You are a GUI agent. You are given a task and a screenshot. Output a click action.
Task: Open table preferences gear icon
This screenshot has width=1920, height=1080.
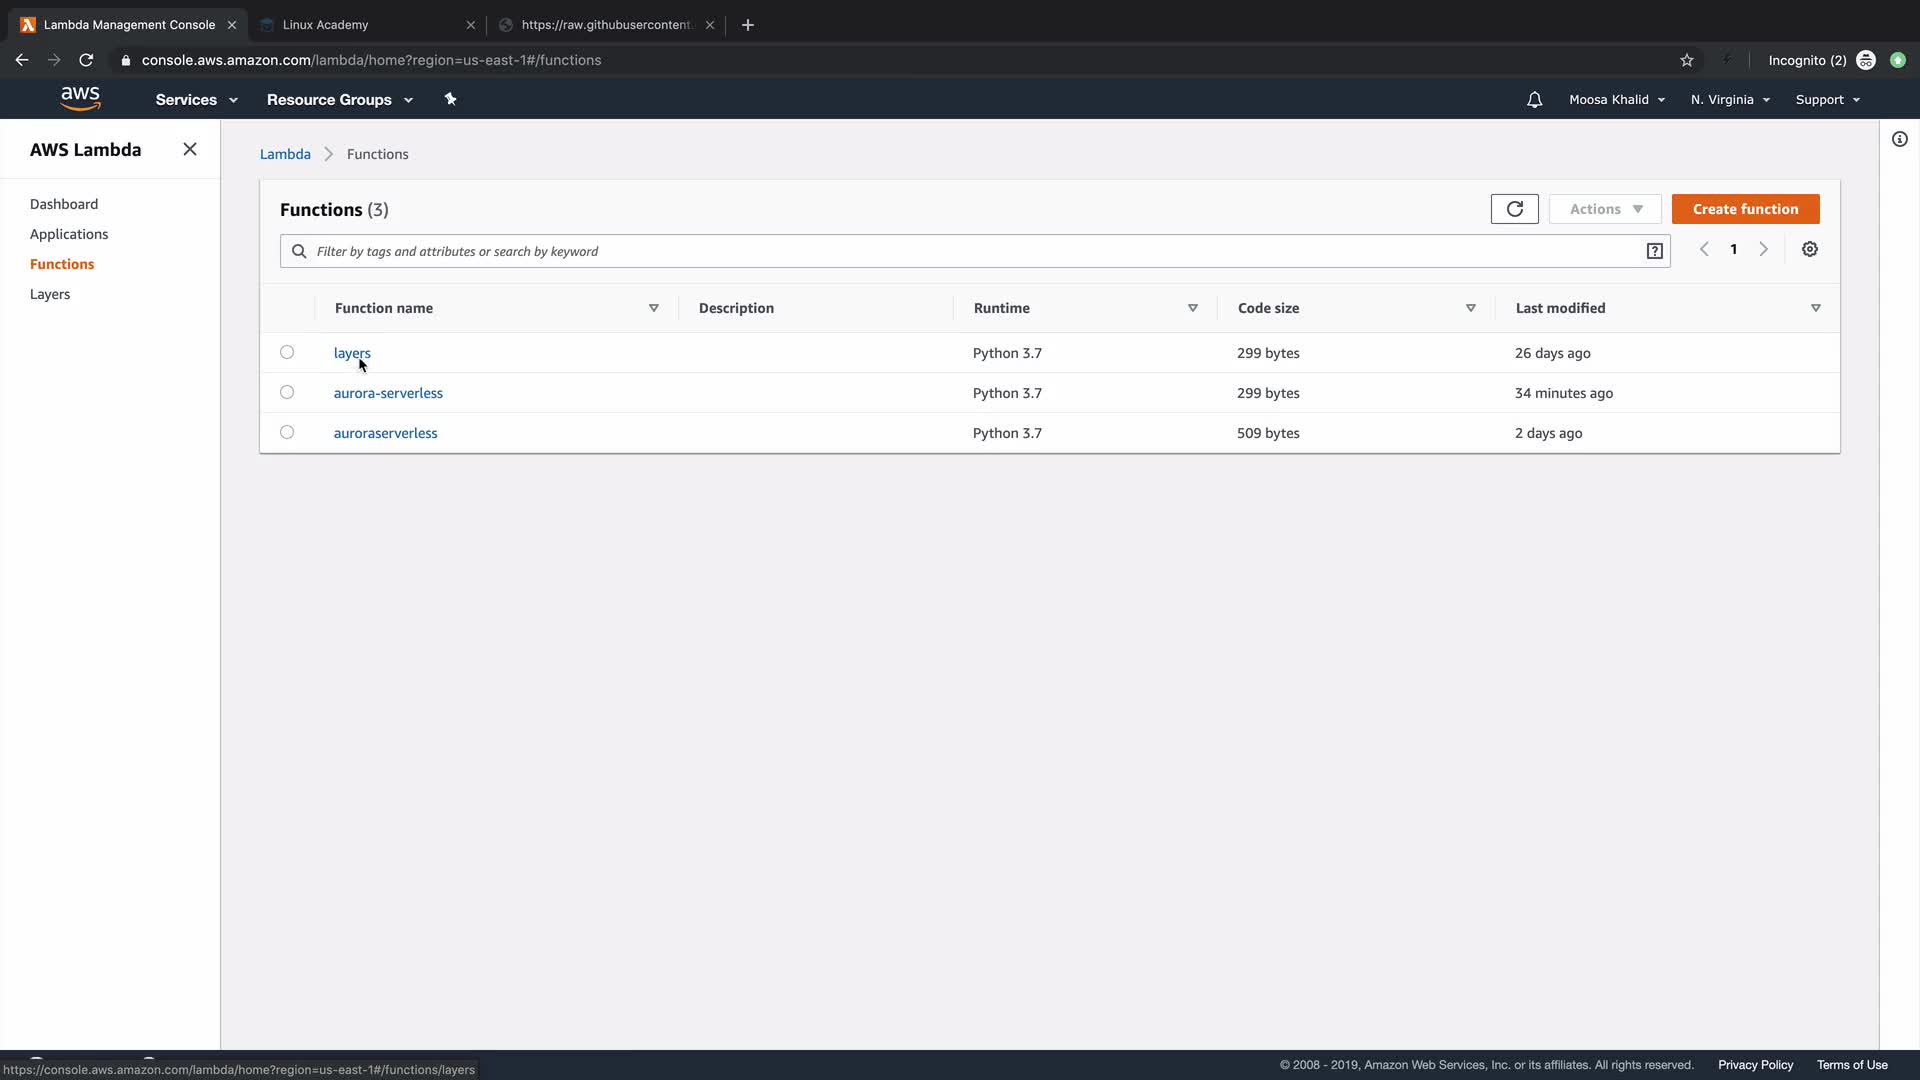tap(1809, 250)
